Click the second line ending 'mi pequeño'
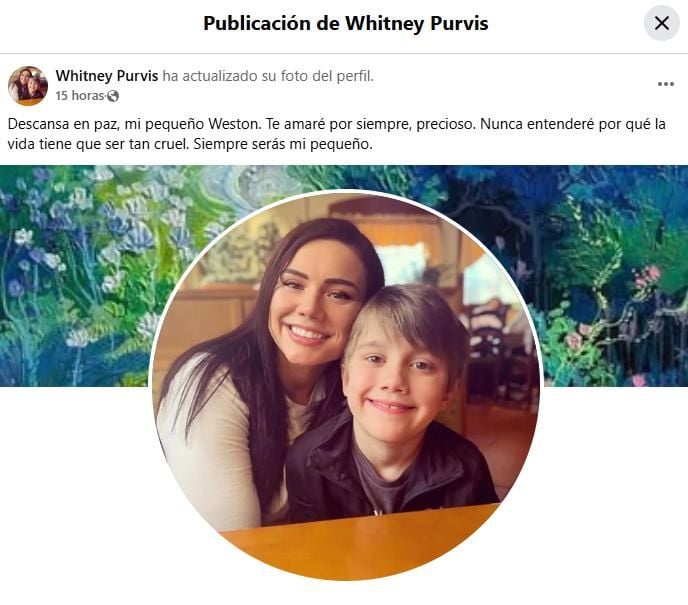This screenshot has height=605, width=688. (x=190, y=144)
